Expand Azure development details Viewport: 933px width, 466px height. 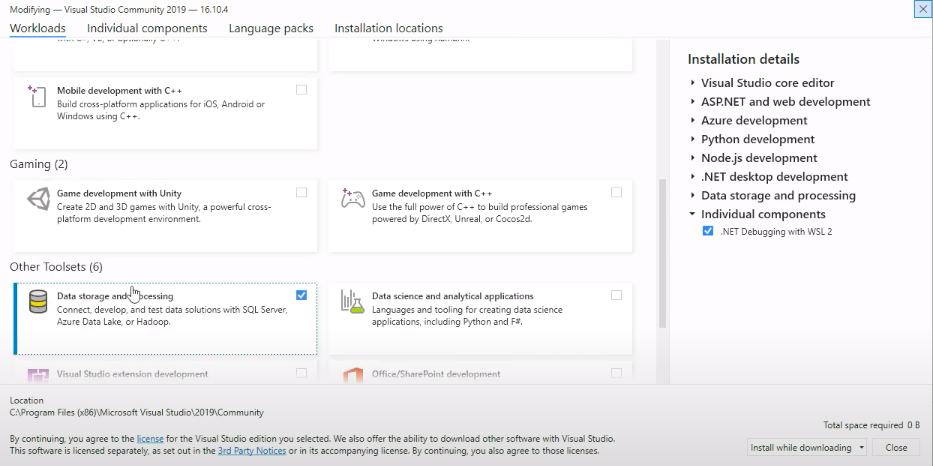(693, 120)
